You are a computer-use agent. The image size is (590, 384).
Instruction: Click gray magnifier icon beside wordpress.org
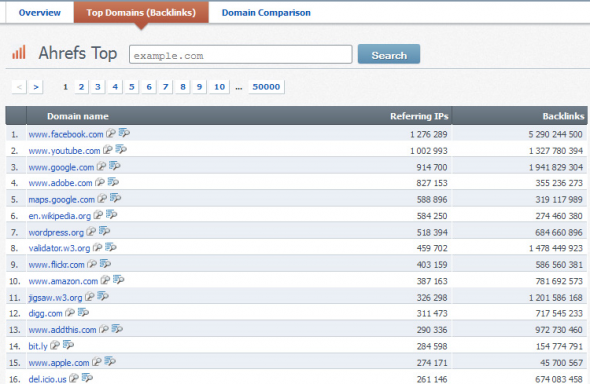point(91,232)
